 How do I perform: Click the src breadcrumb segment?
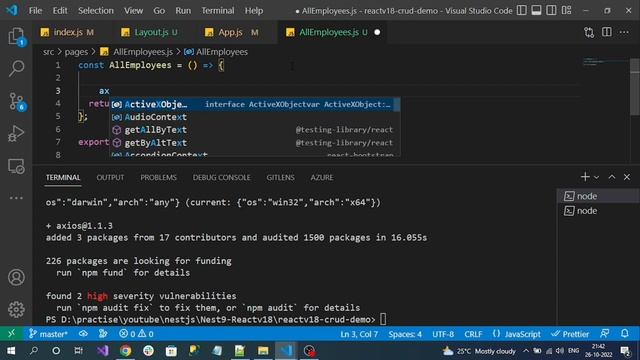point(48,52)
